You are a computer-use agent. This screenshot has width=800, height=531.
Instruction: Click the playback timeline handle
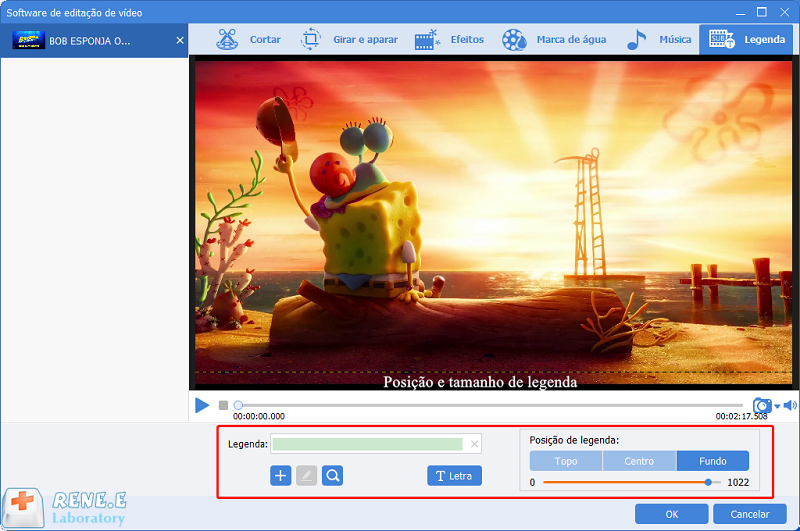[x=238, y=405]
